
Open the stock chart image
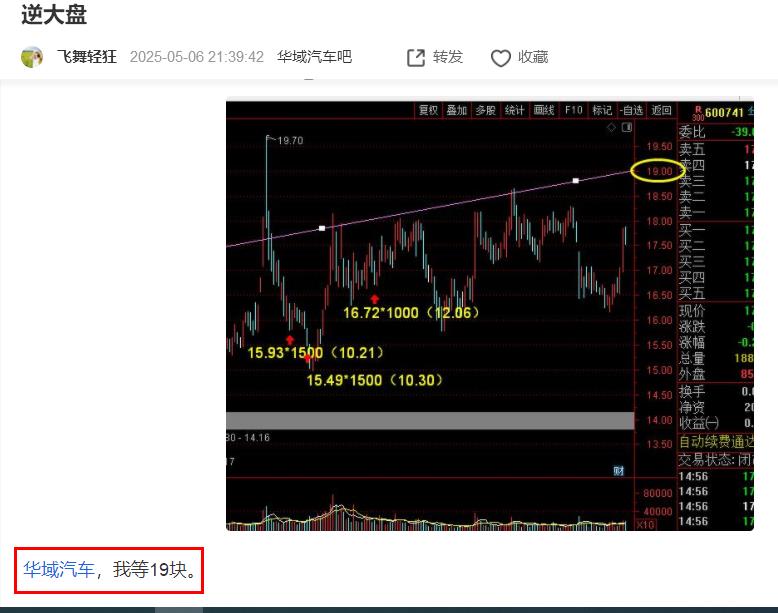(x=490, y=316)
